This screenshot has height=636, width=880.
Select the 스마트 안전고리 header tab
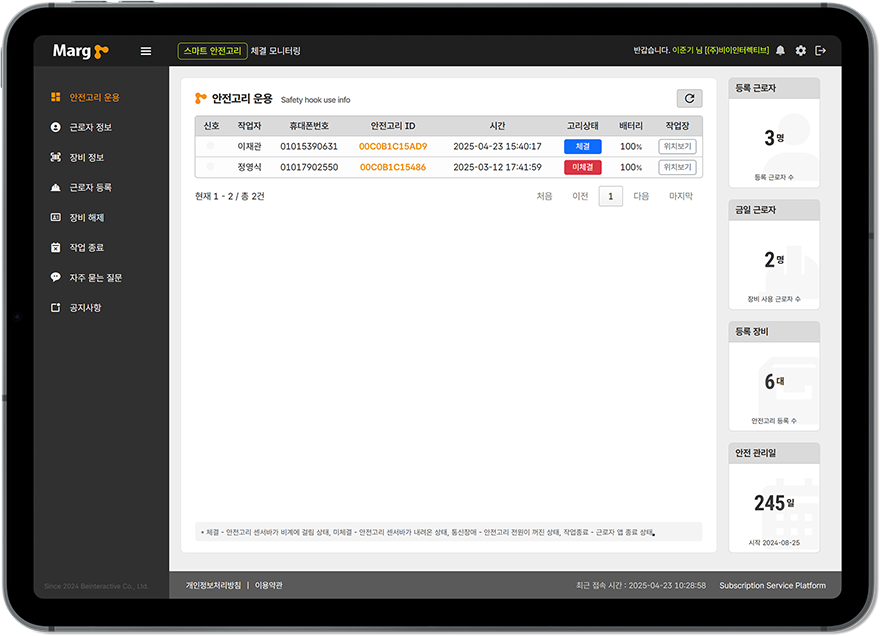pyautogui.click(x=212, y=51)
